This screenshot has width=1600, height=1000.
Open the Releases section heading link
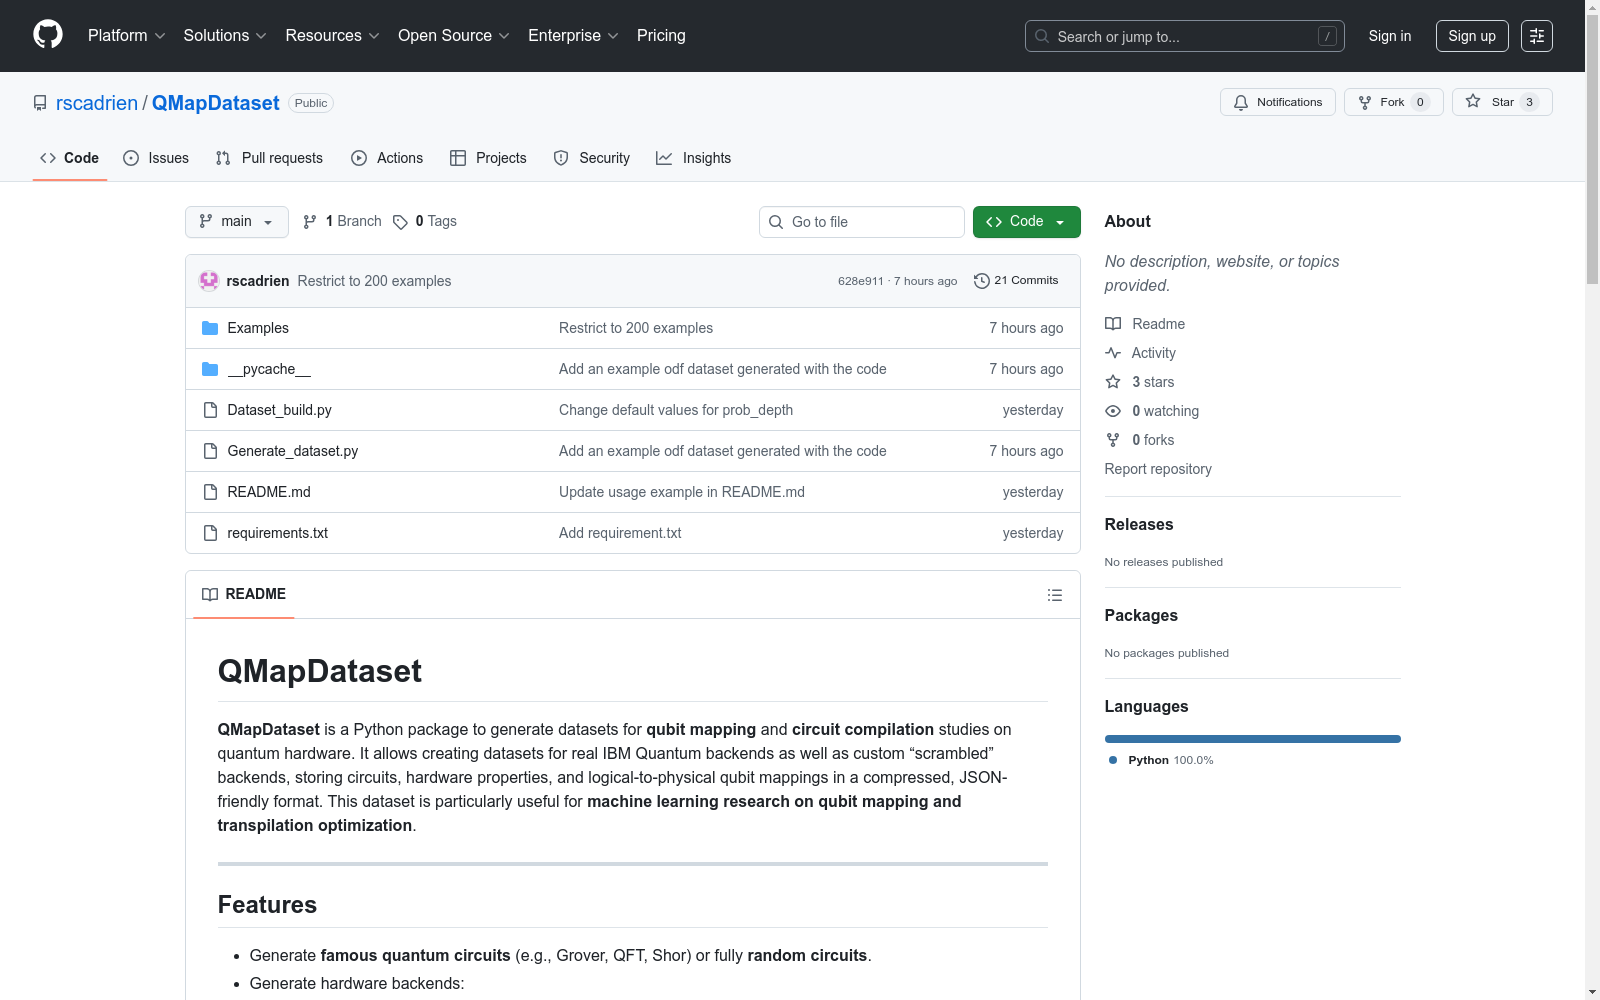[x=1139, y=524]
